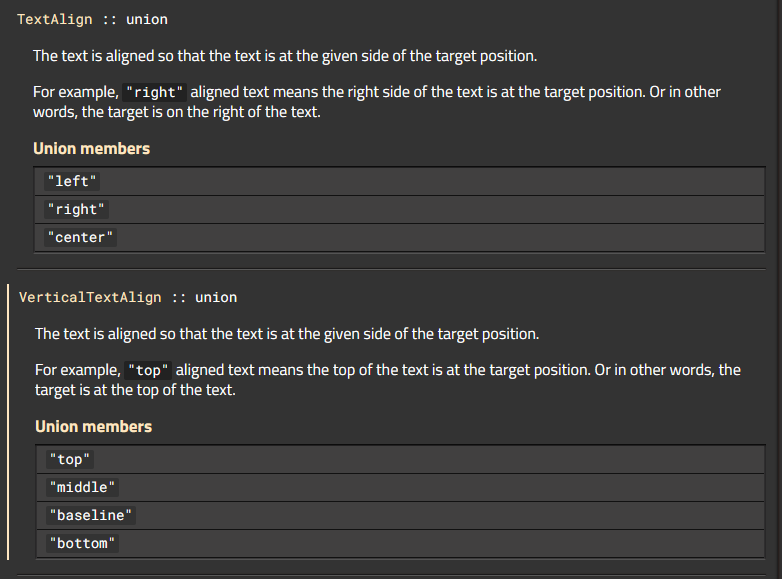
Task: Click Union members heading under TextAlign
Action: point(91,149)
